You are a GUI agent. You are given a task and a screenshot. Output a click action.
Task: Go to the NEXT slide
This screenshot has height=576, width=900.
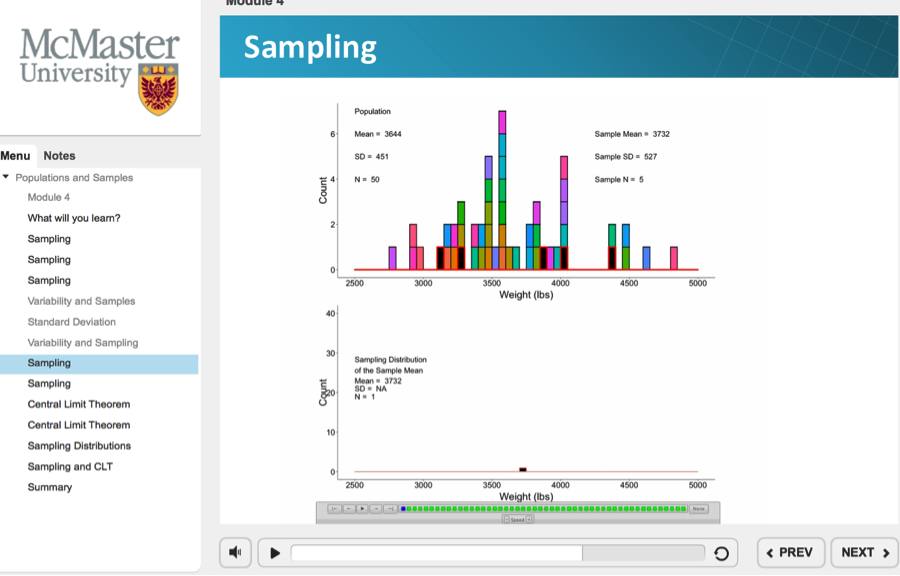[864, 552]
